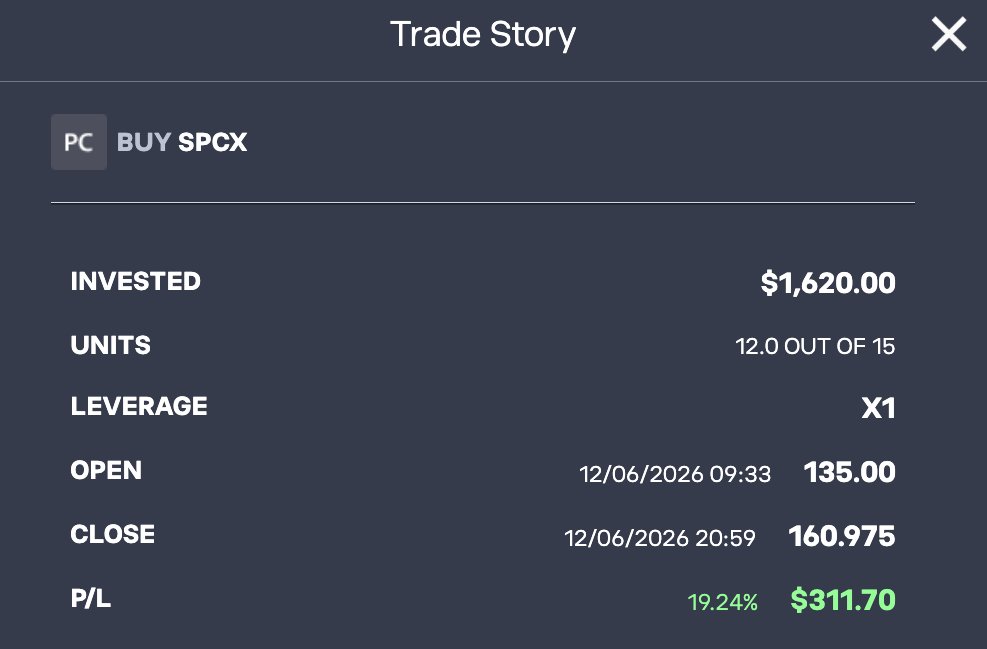Select the close date 12/06/2026 20:59
987x649 pixels.
click(660, 538)
